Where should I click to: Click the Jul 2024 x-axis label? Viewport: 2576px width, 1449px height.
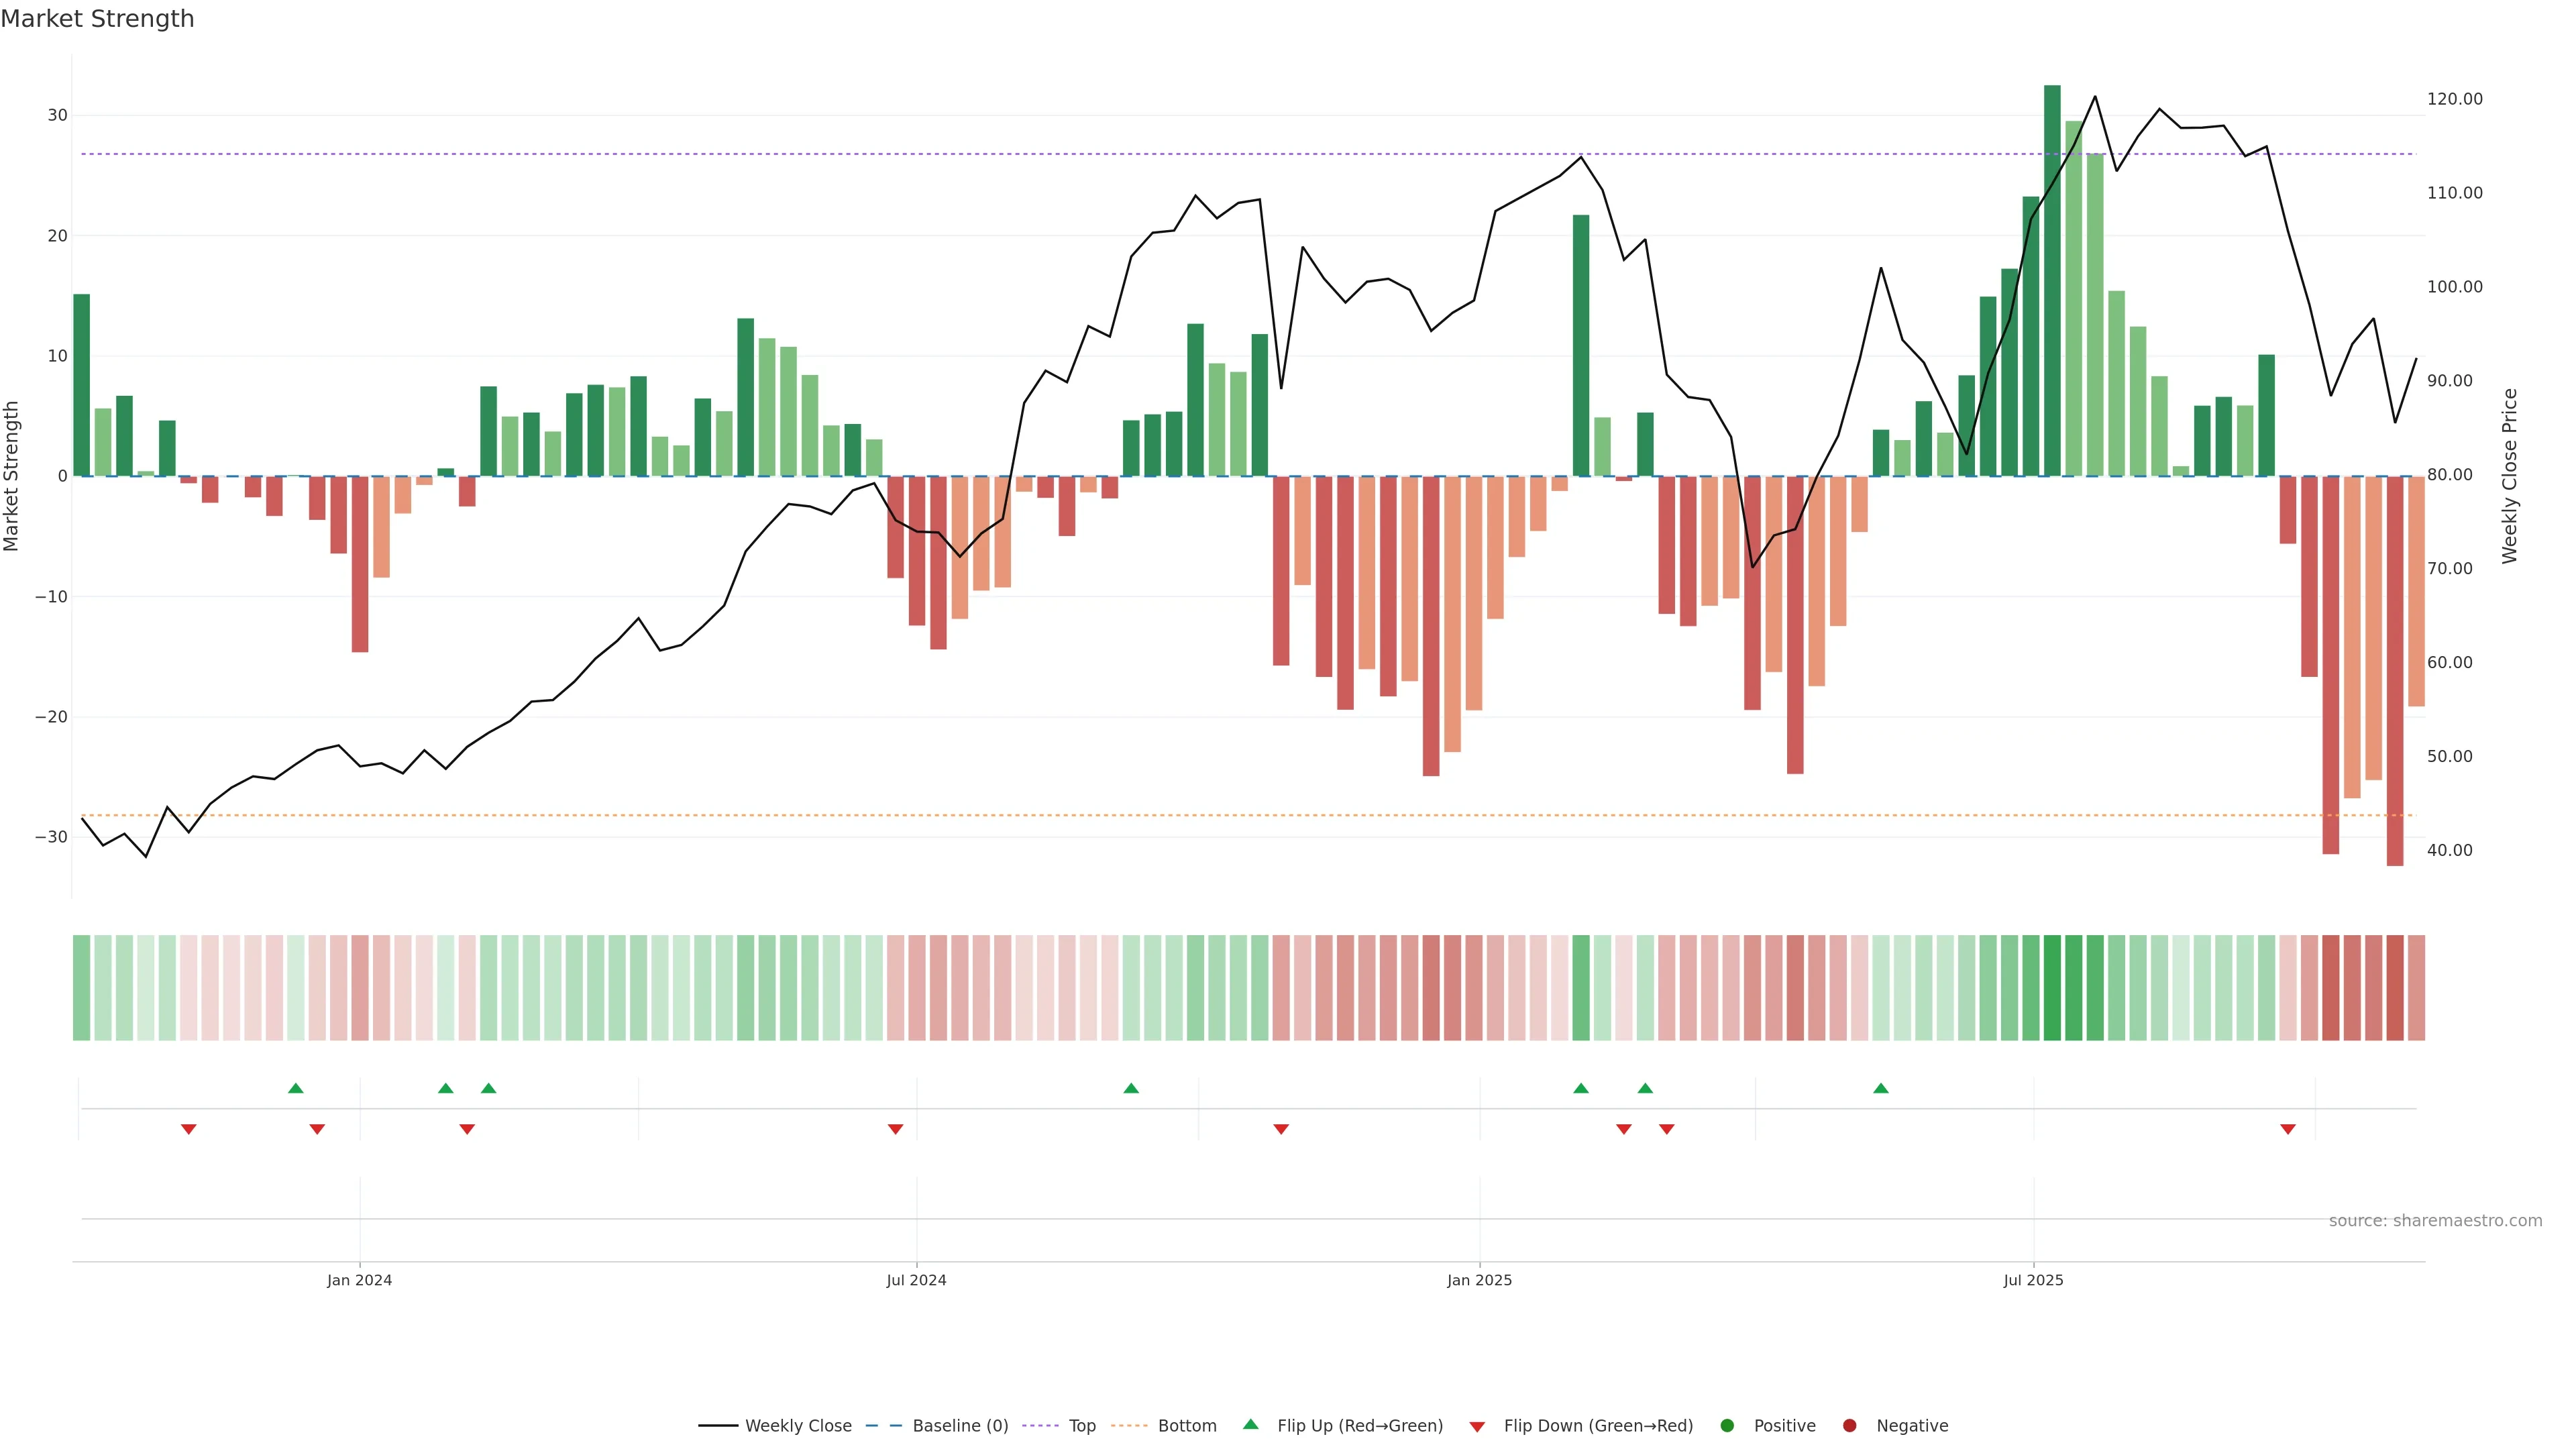click(x=916, y=1280)
